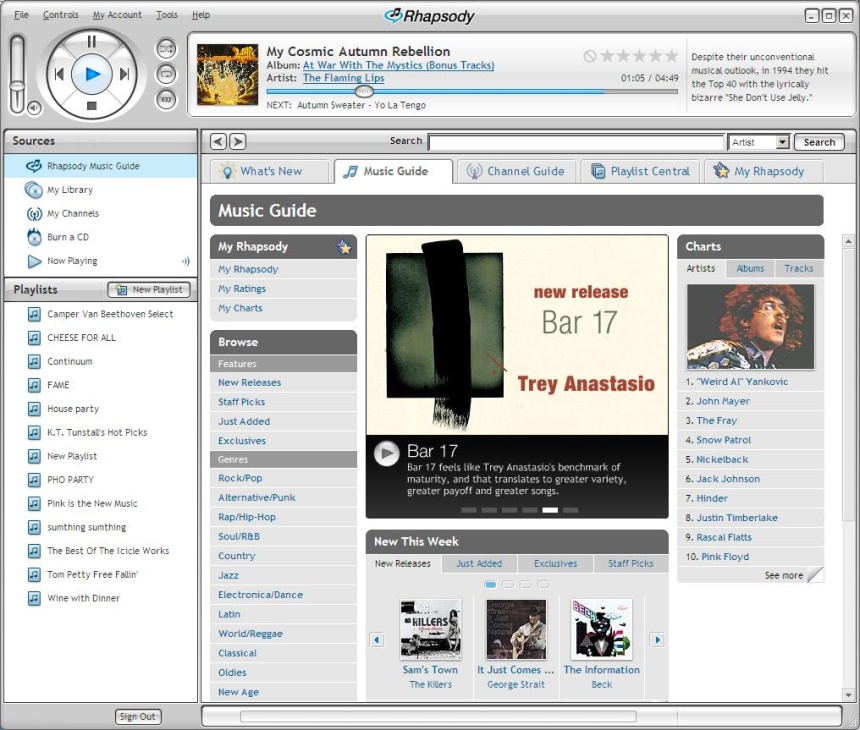Click the PHO PARTY playlist icon
Viewport: 860px width, 730px height.
(x=34, y=479)
